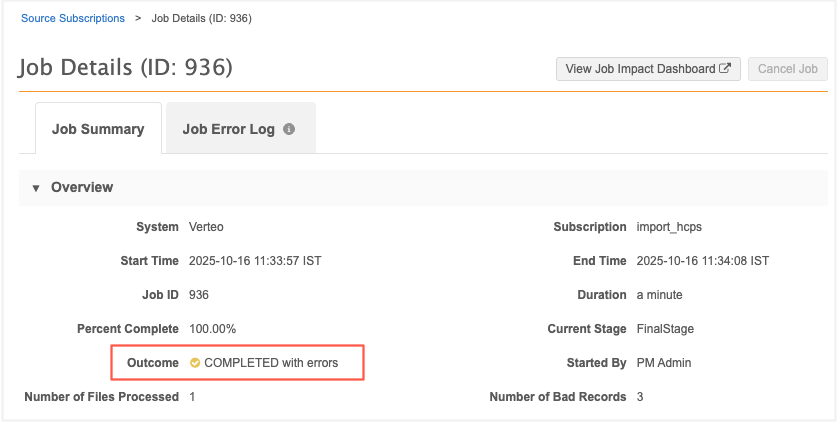The height and width of the screenshot is (423, 838).
Task: Select the COMPLETED with errors outcome text
Action: pyautogui.click(x=271, y=363)
